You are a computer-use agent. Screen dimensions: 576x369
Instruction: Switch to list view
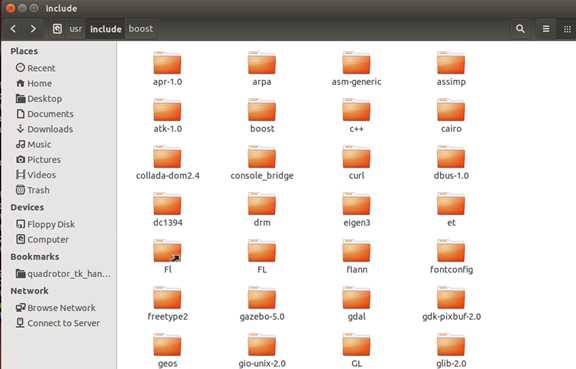(546, 29)
